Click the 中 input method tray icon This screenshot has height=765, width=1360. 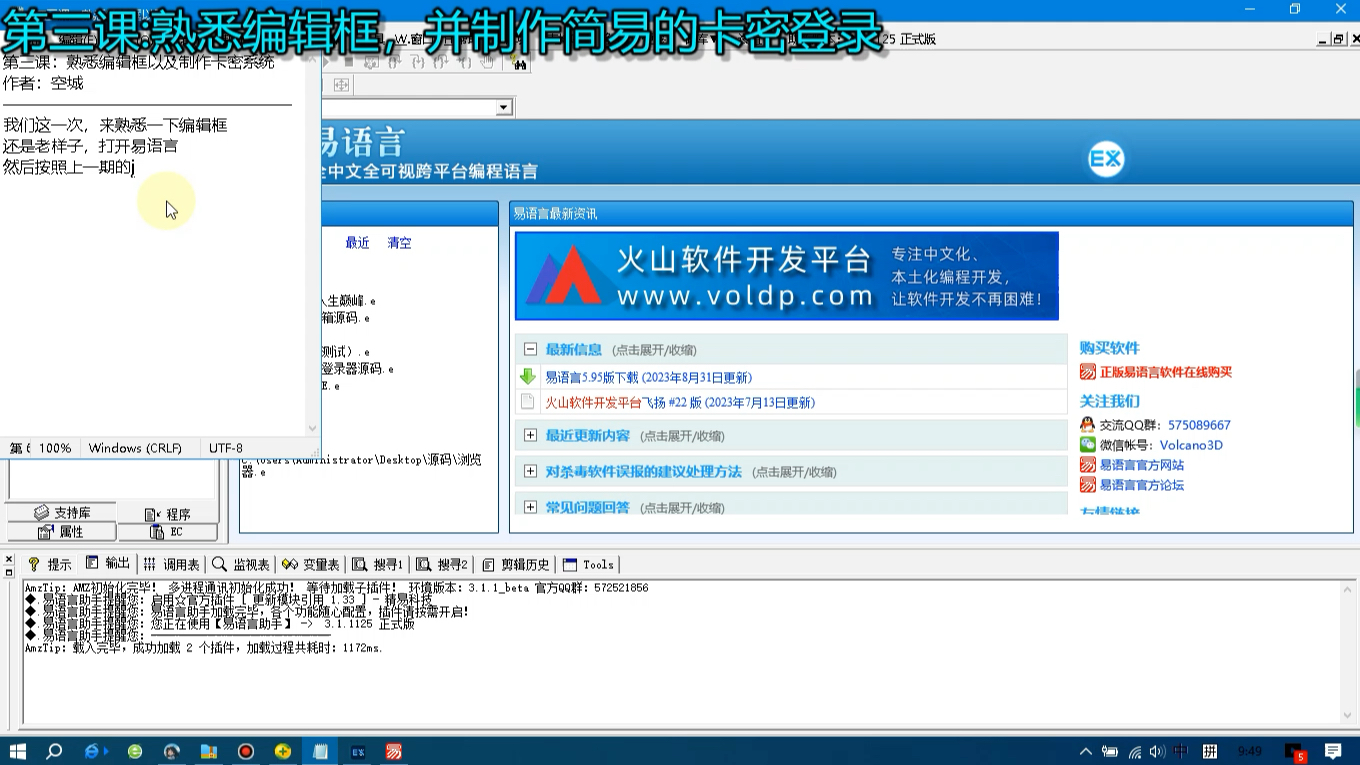(x=1181, y=751)
